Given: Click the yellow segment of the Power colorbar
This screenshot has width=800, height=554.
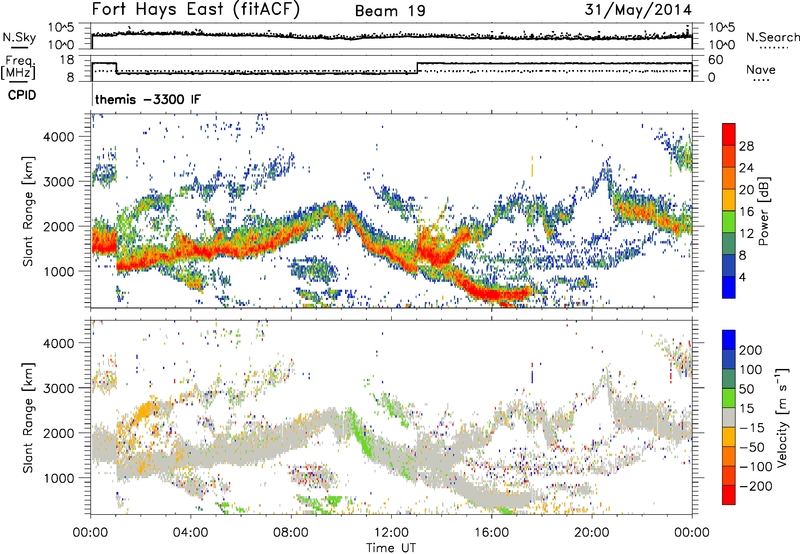Looking at the screenshot, I should click(x=729, y=200).
